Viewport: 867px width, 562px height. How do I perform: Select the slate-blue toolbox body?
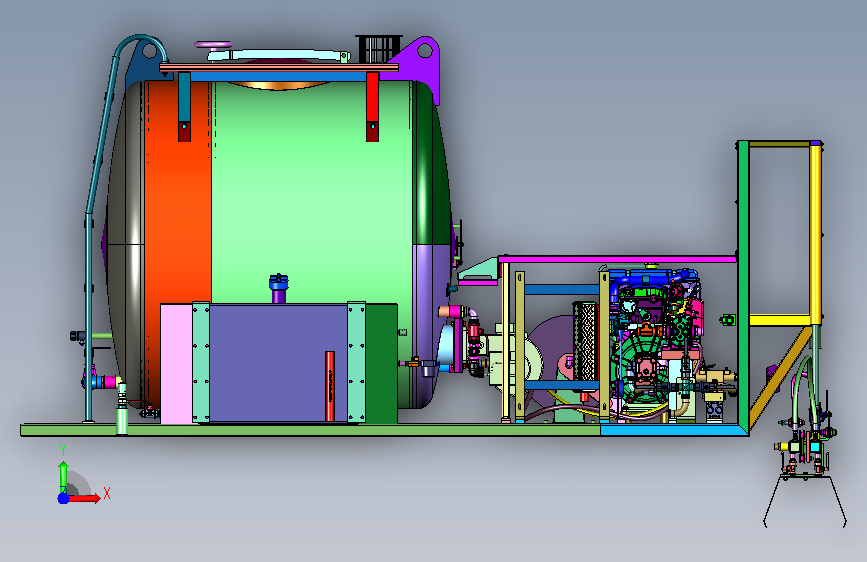coord(278,363)
